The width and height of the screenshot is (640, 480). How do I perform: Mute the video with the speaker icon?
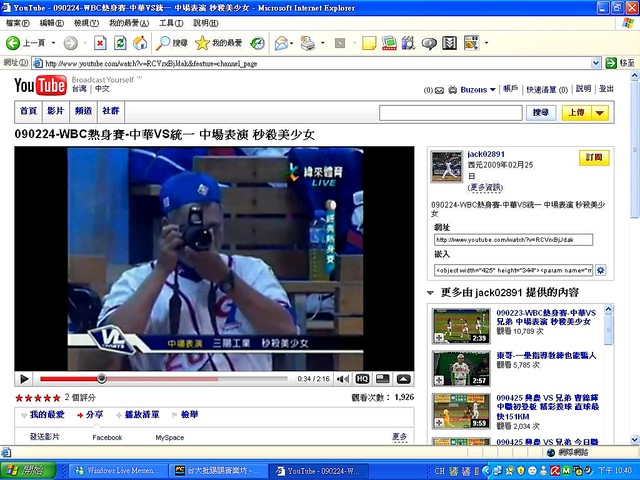343,379
